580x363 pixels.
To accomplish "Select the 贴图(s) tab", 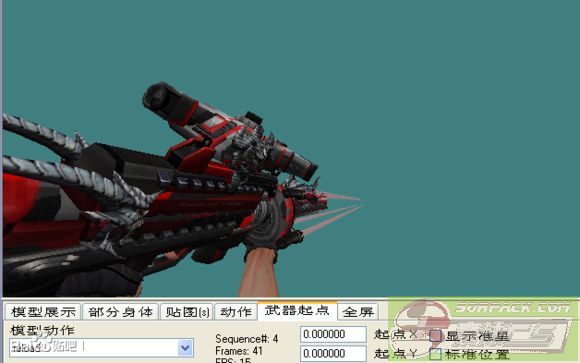I will 187,312.
